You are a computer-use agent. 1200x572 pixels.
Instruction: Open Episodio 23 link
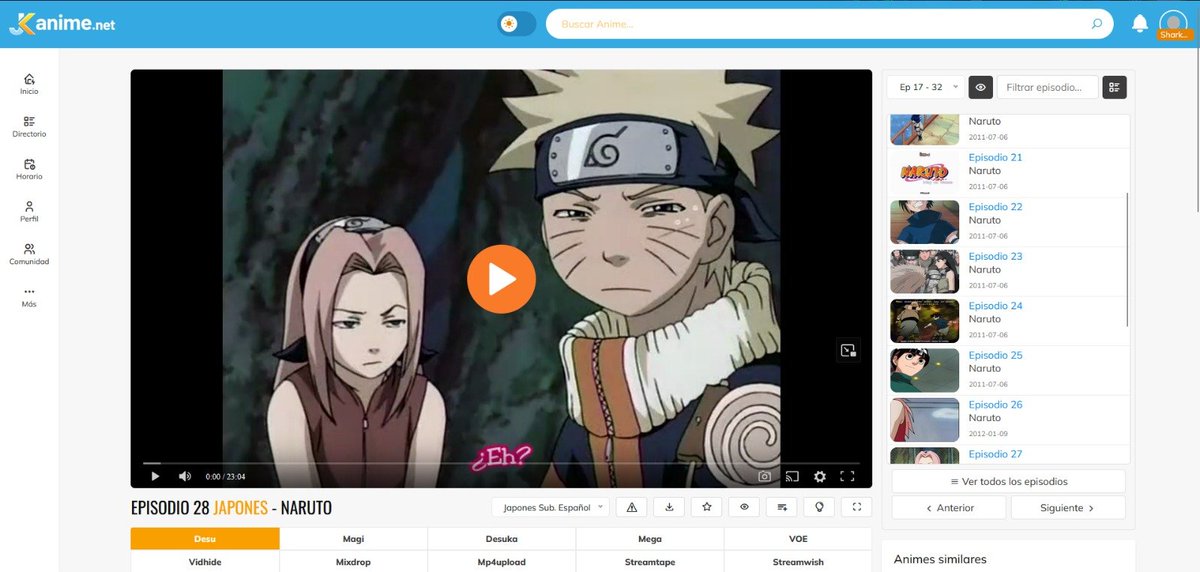point(995,256)
